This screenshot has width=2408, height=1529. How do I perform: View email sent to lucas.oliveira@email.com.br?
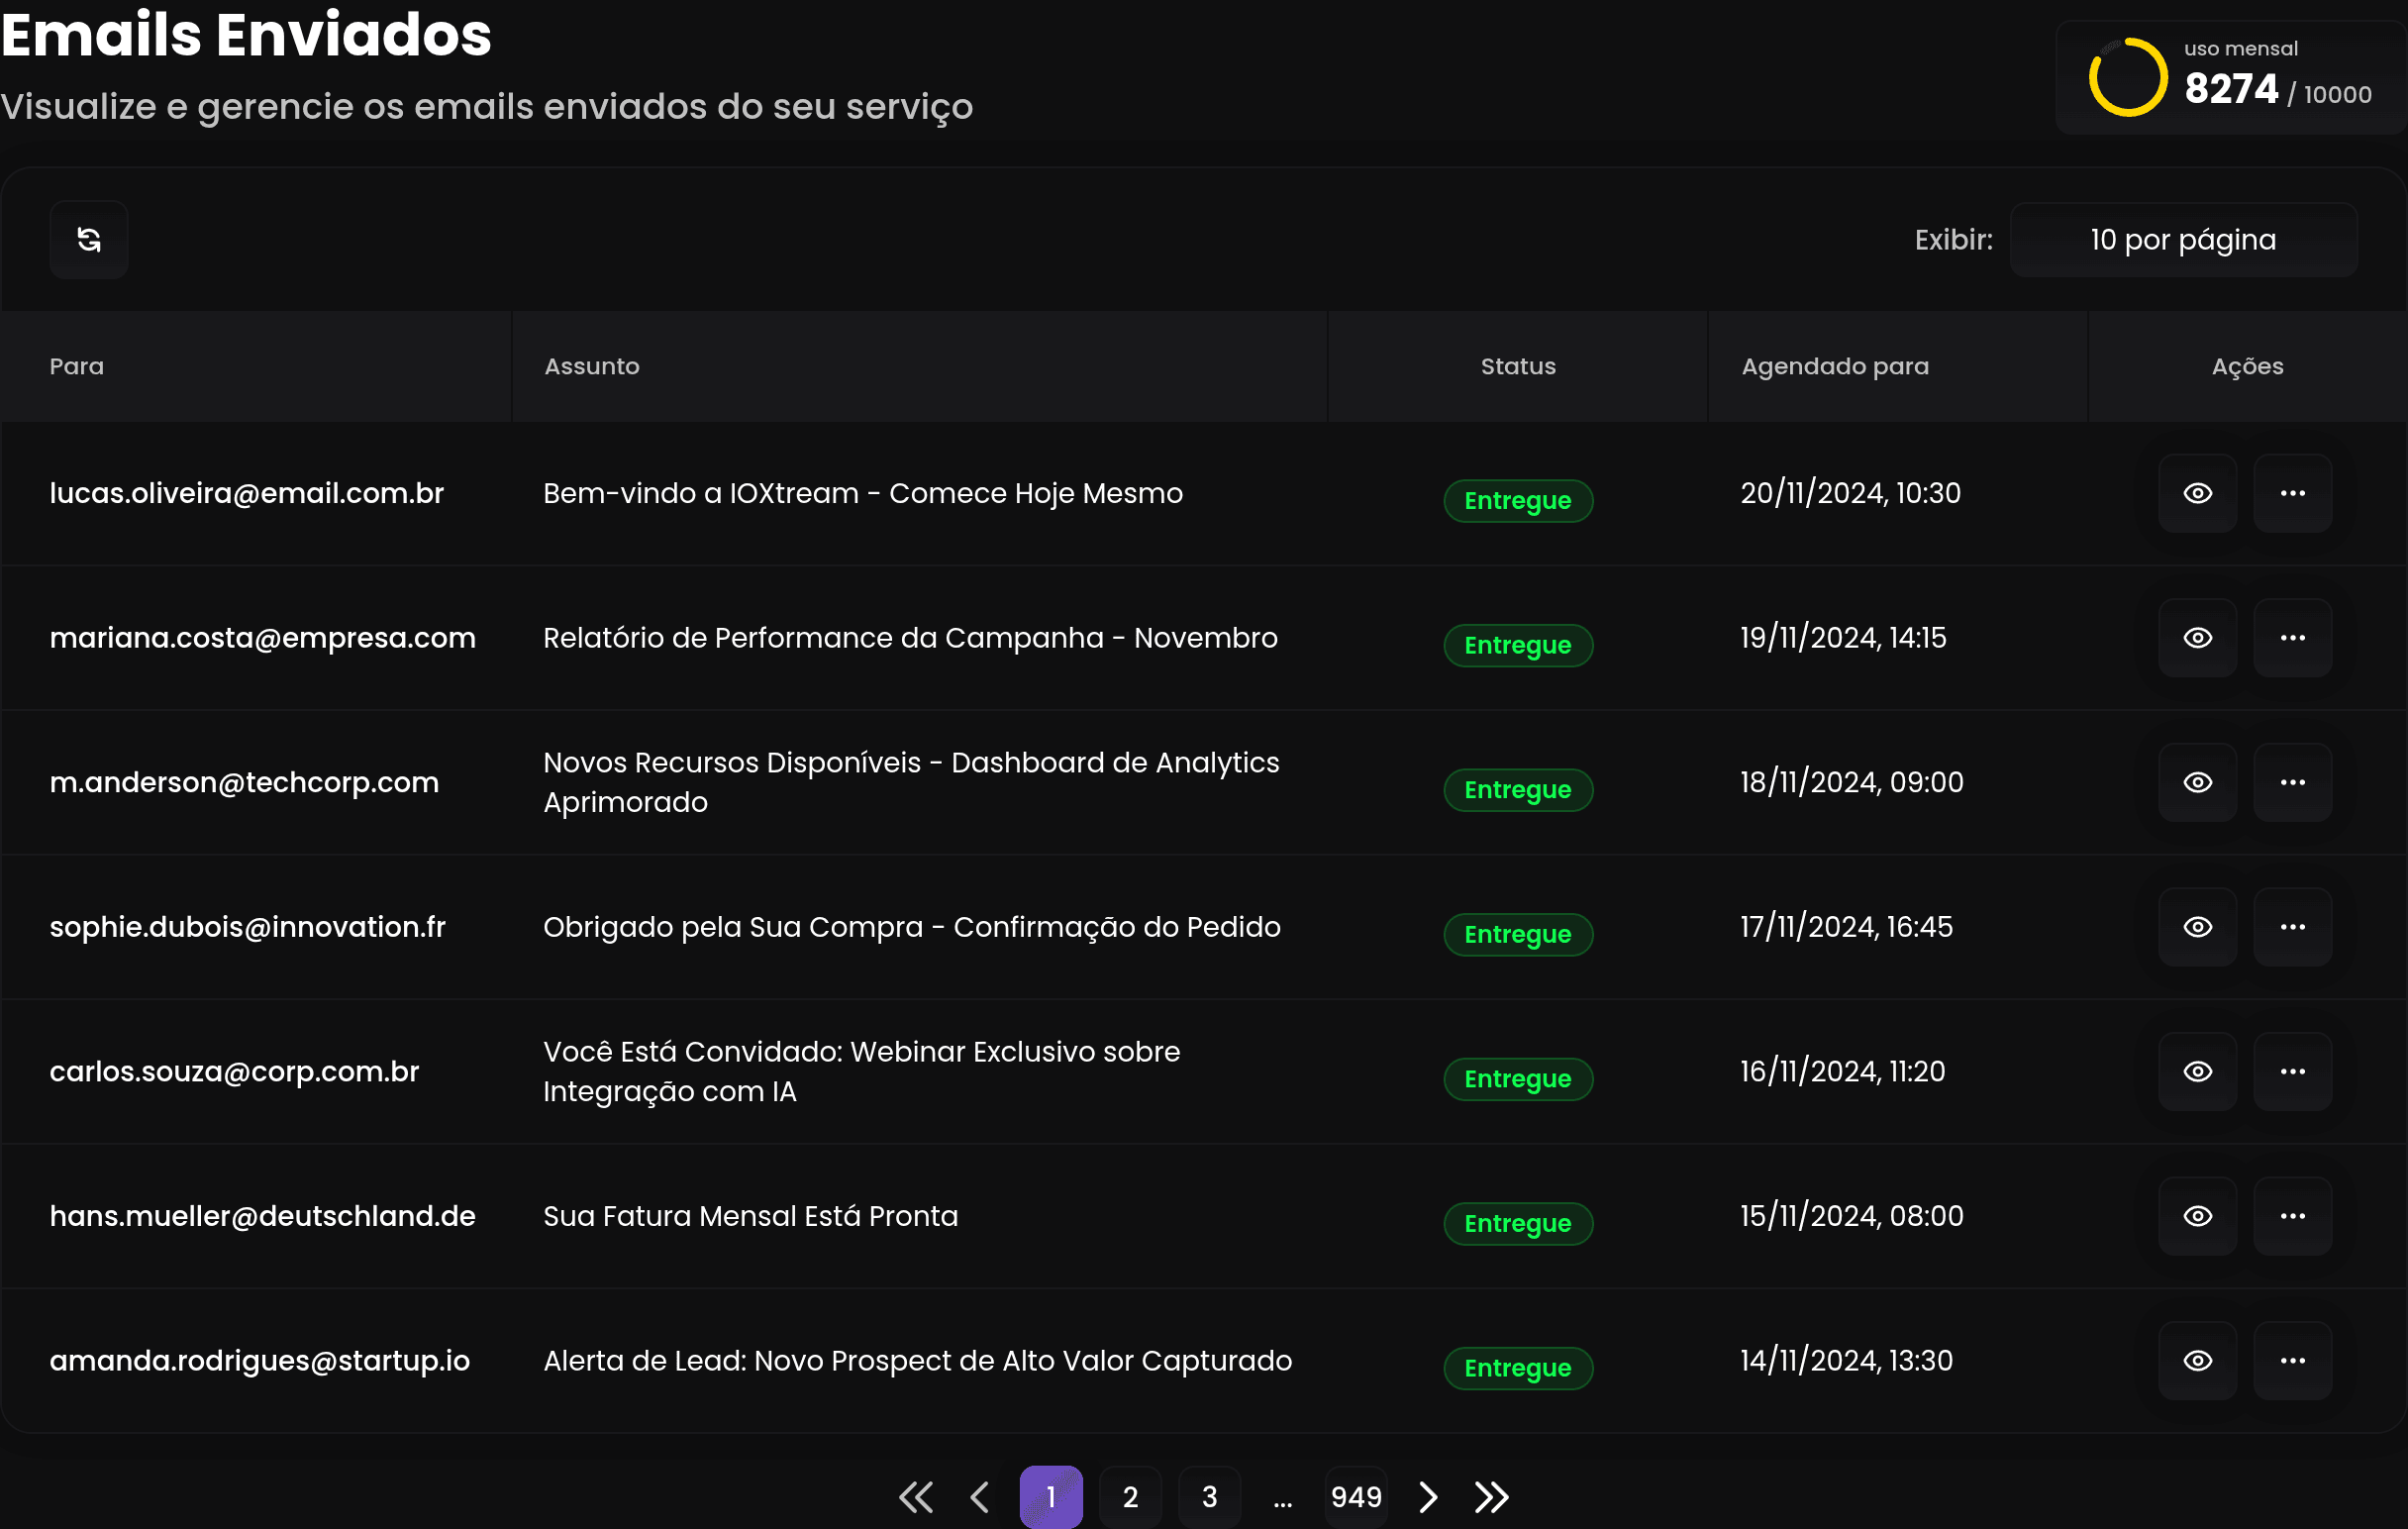2197,493
